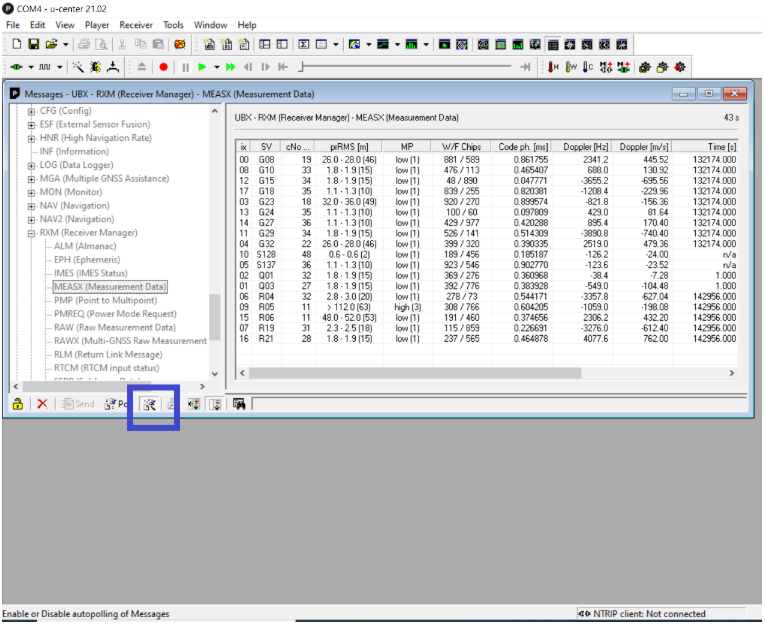This screenshot has height=624, width=765.
Task: Click the player position slider handle
Action: point(301,67)
